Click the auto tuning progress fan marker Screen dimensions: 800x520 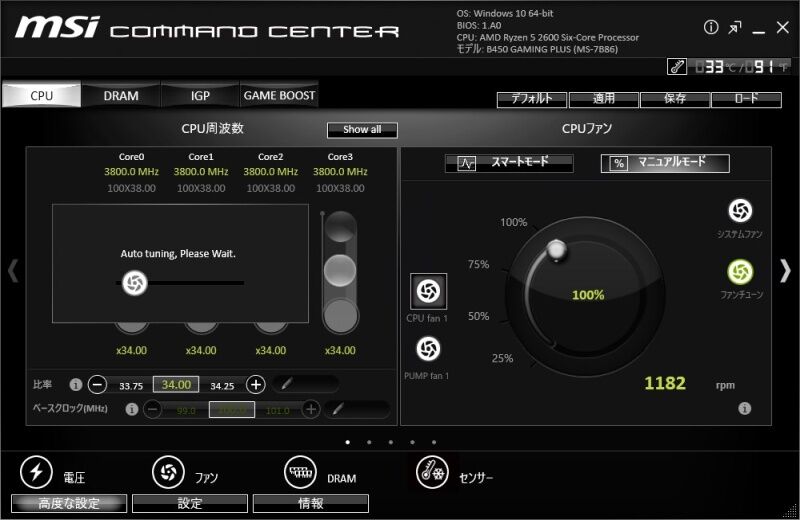(135, 283)
